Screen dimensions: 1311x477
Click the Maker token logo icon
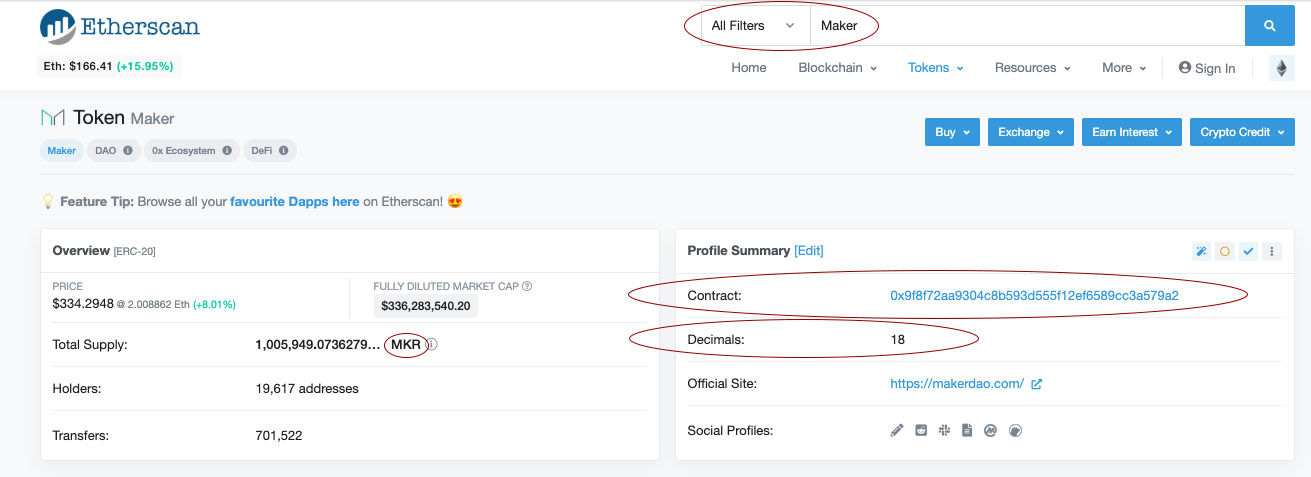[52, 118]
